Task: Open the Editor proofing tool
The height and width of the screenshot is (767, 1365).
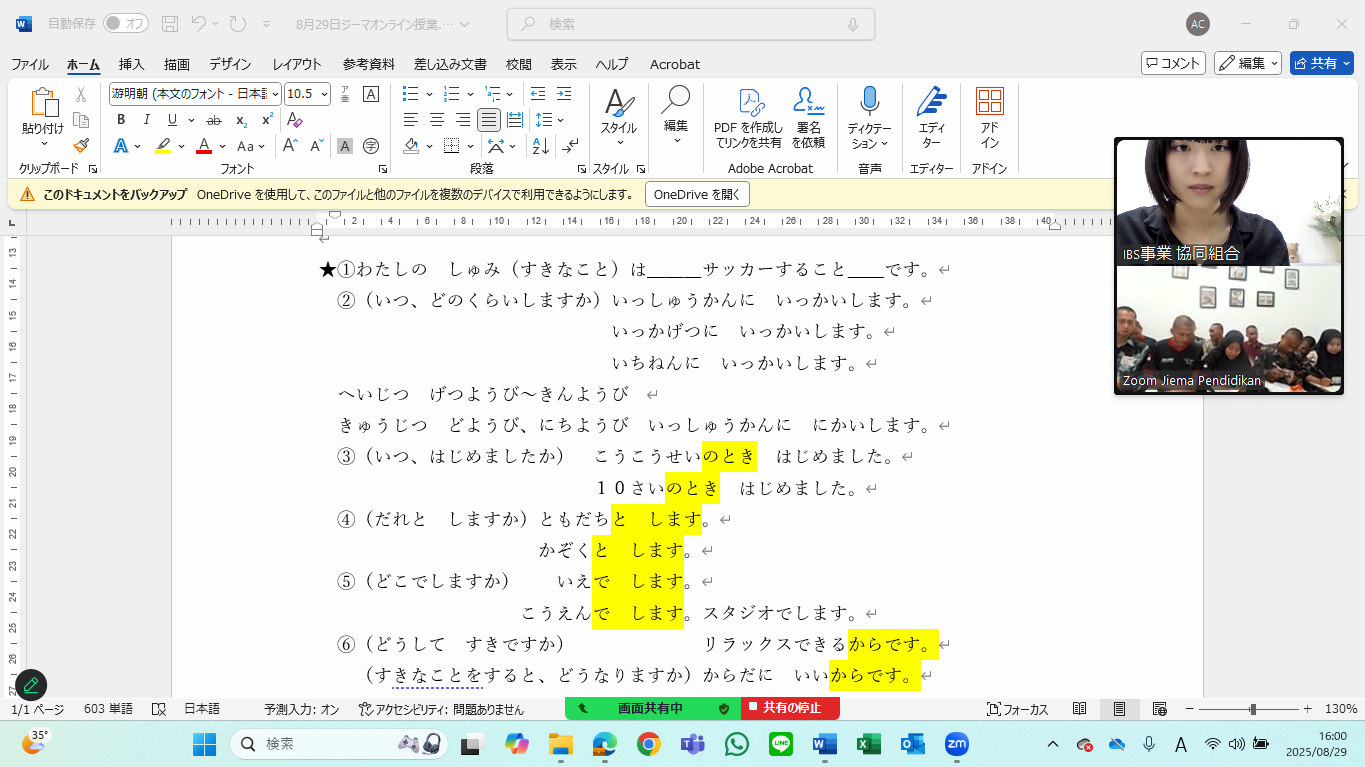Action: click(931, 118)
